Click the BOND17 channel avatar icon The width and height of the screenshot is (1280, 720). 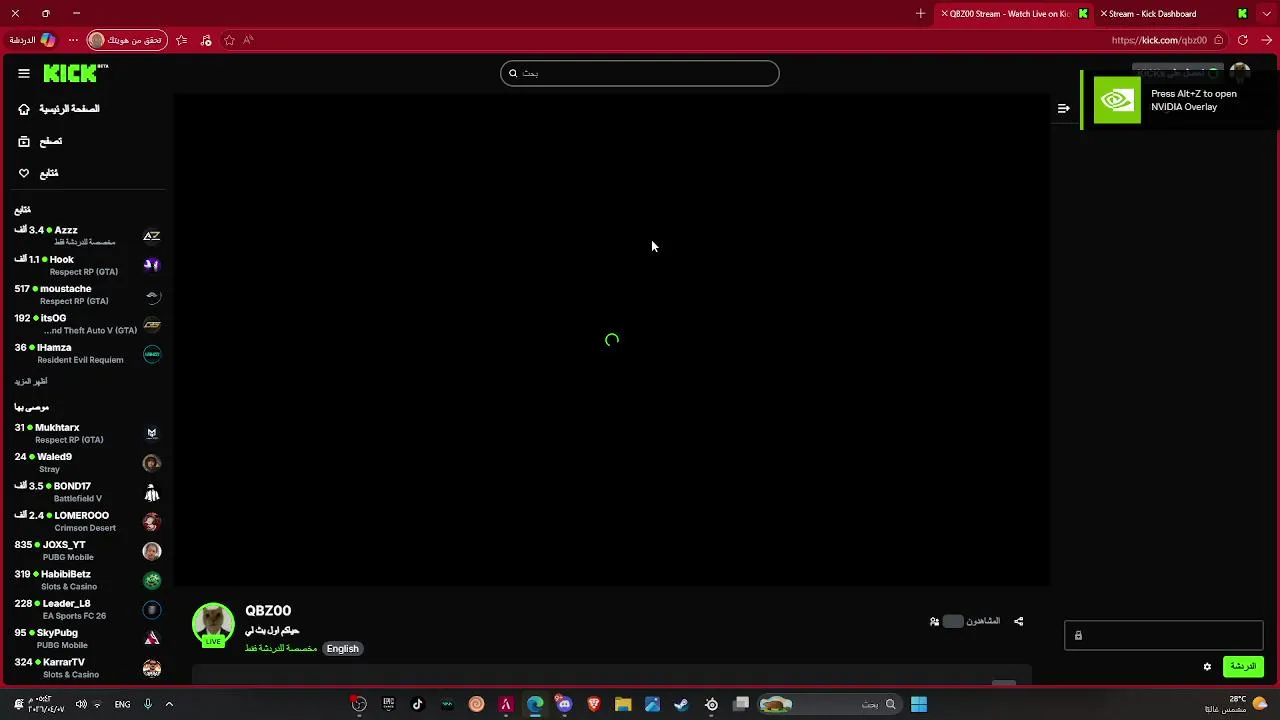click(x=152, y=493)
